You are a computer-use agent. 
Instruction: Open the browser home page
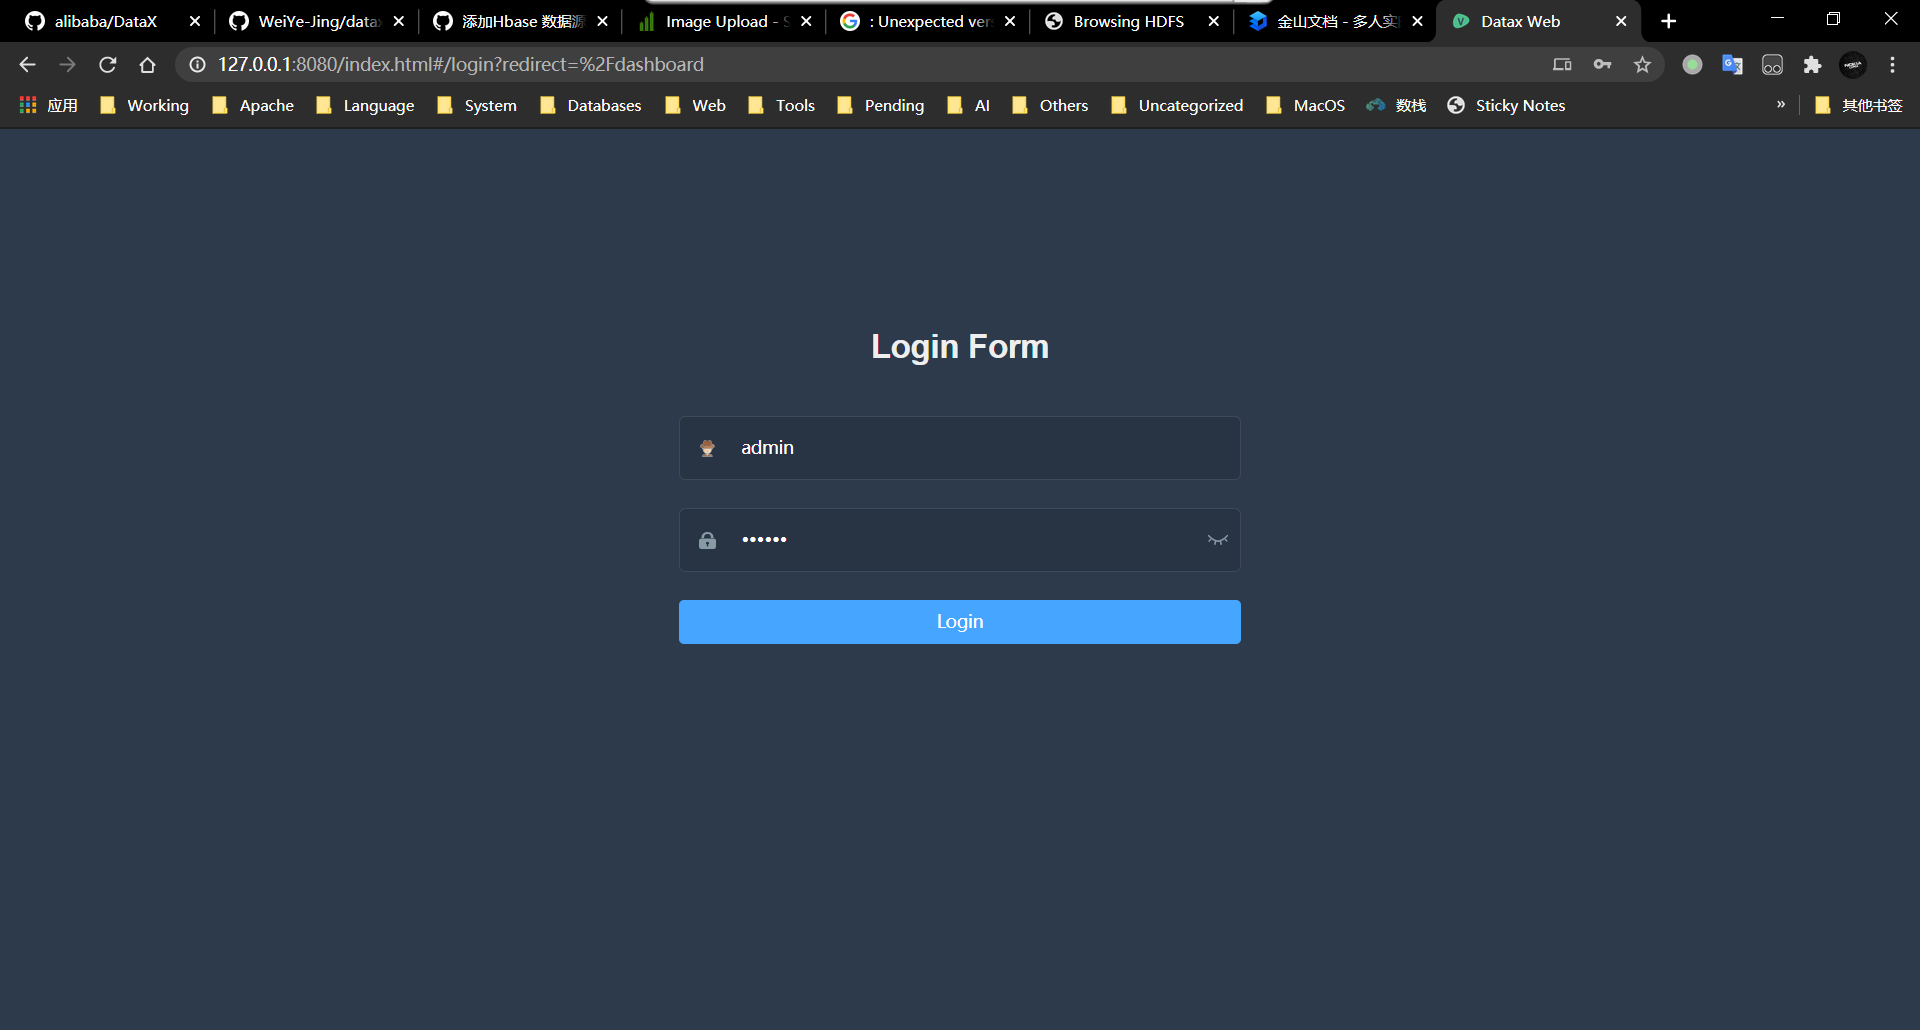(x=147, y=65)
